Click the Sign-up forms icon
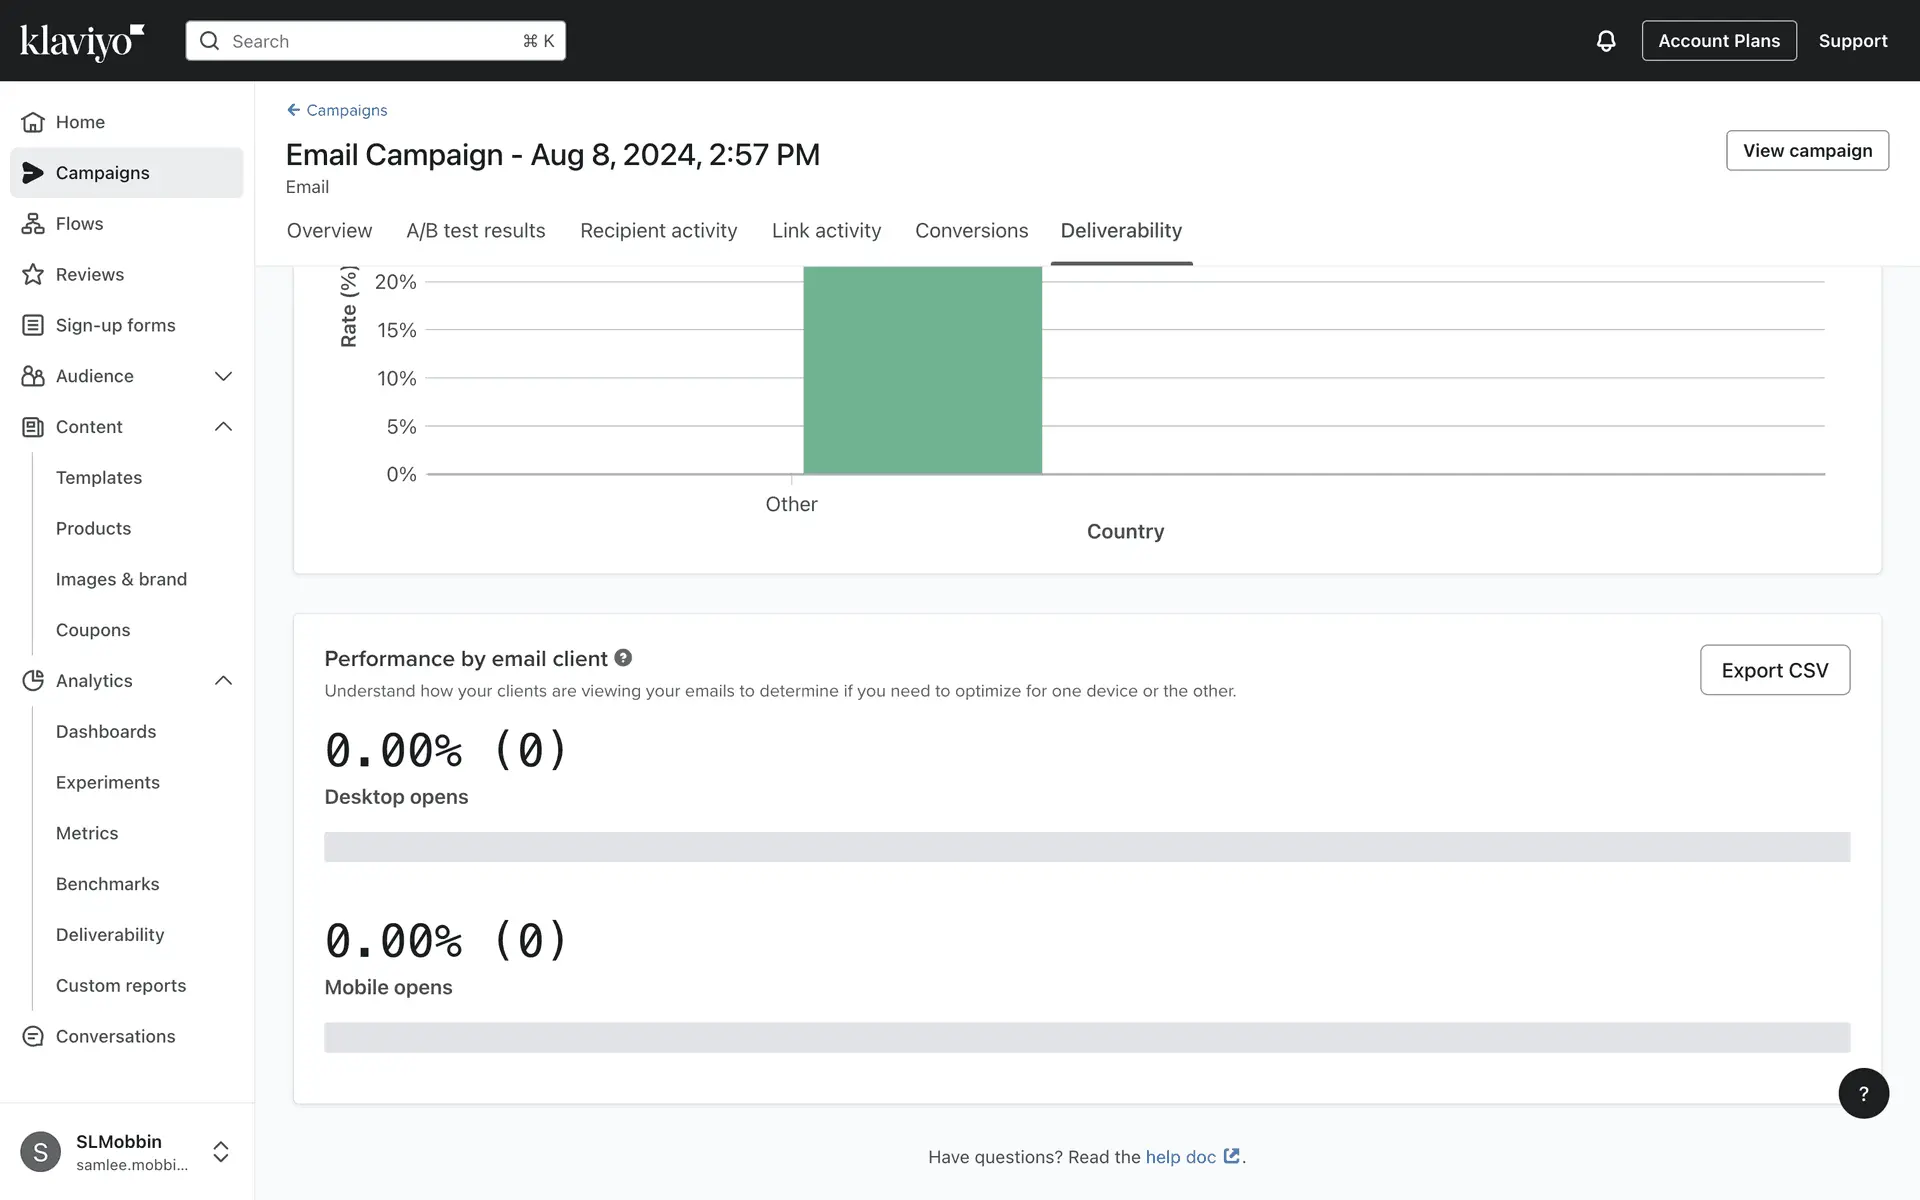 (33, 325)
